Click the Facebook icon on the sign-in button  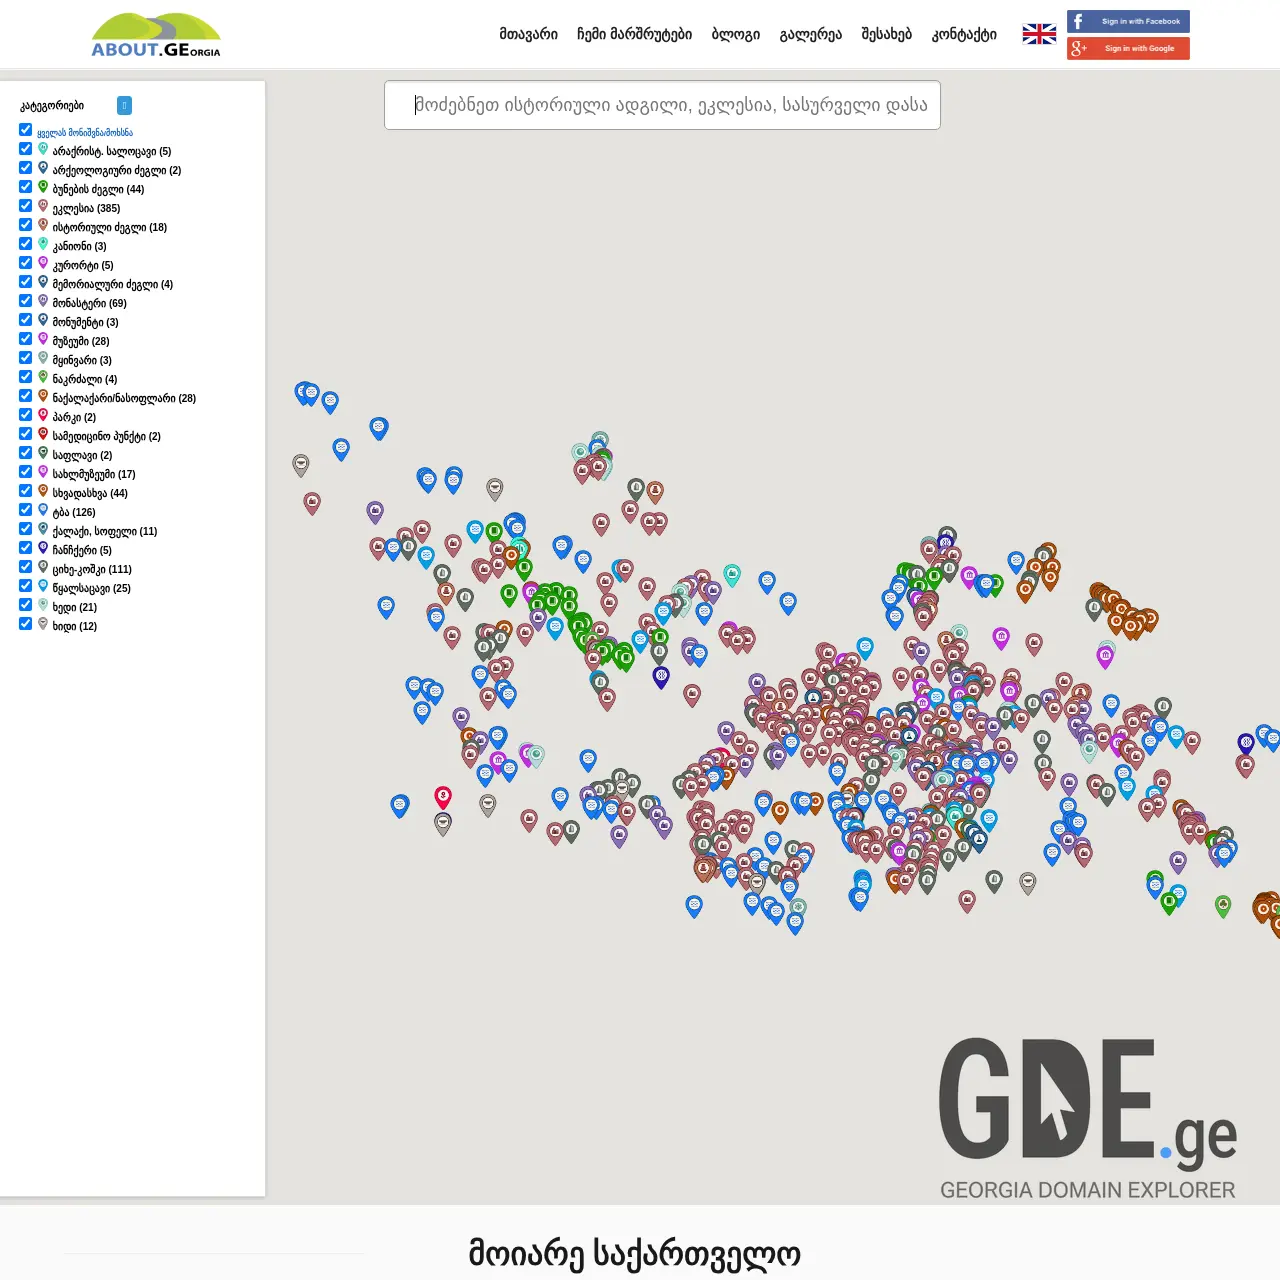(x=1077, y=21)
